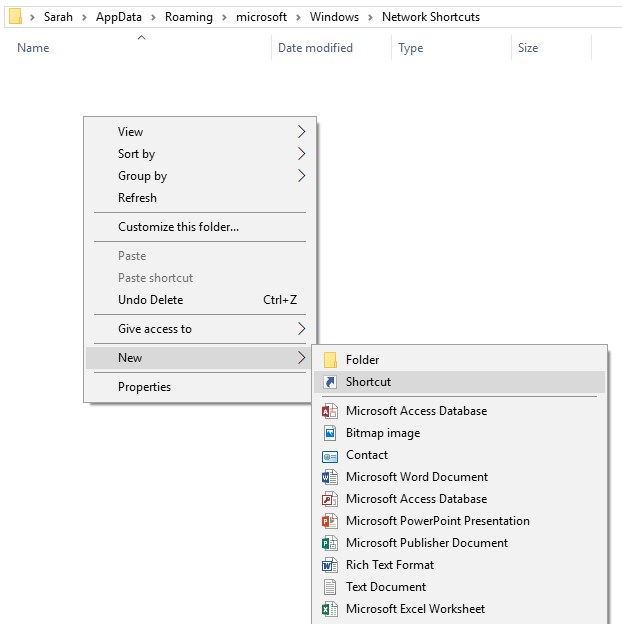Choose Refresh from the context menu
The image size is (622, 624).
pyautogui.click(x=137, y=198)
